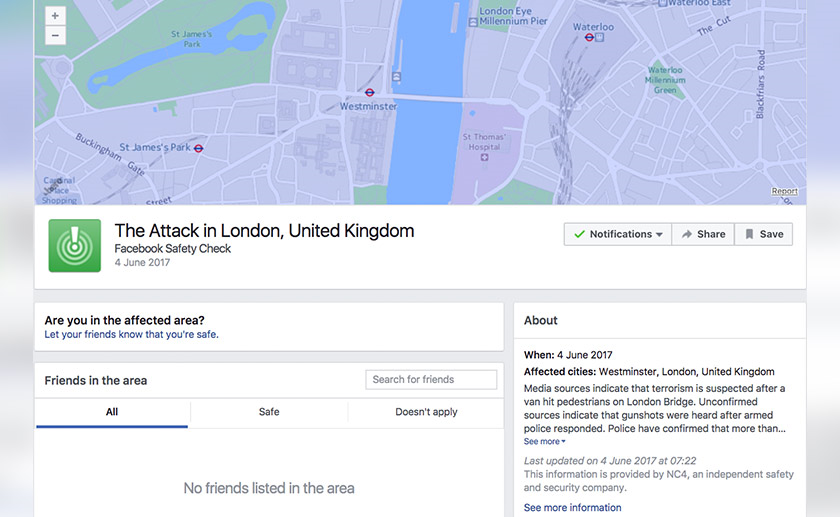Save the Safety Check page
Viewport: 840px width, 517px height.
tap(763, 234)
